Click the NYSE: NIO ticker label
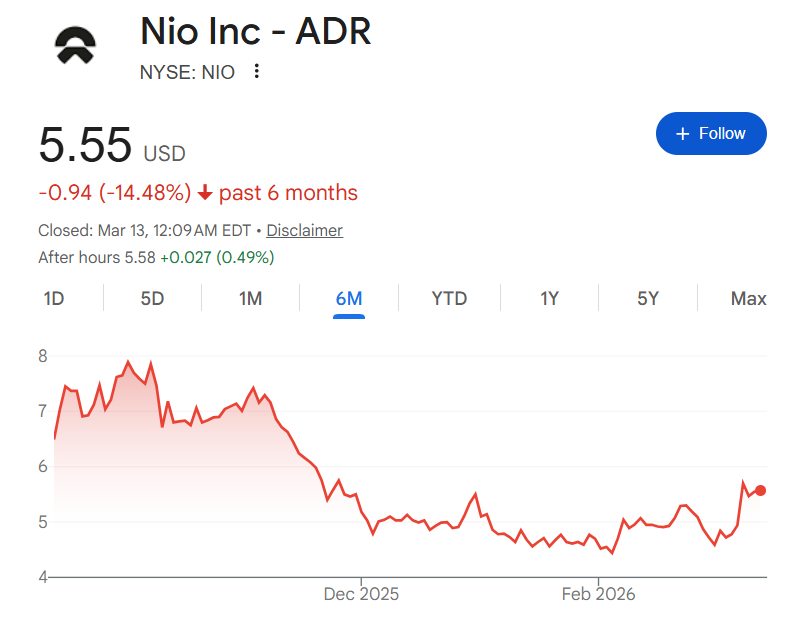This screenshot has height=618, width=786. pyautogui.click(x=188, y=72)
